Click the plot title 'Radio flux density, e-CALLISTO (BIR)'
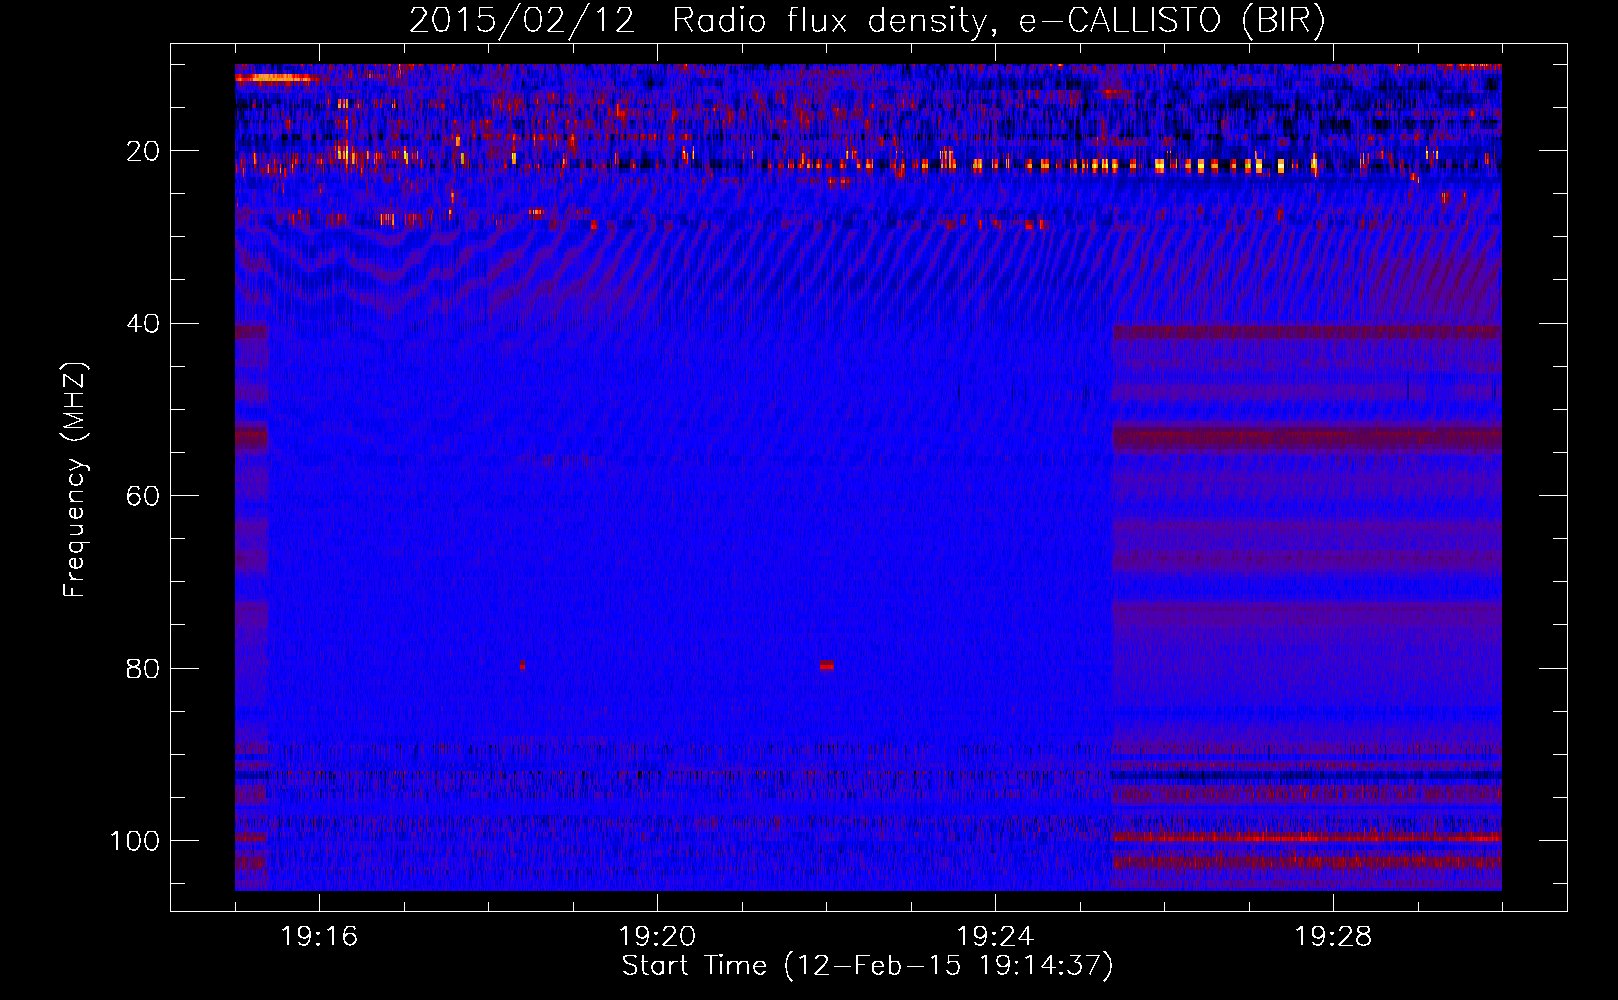This screenshot has width=1618, height=1000. (998, 21)
